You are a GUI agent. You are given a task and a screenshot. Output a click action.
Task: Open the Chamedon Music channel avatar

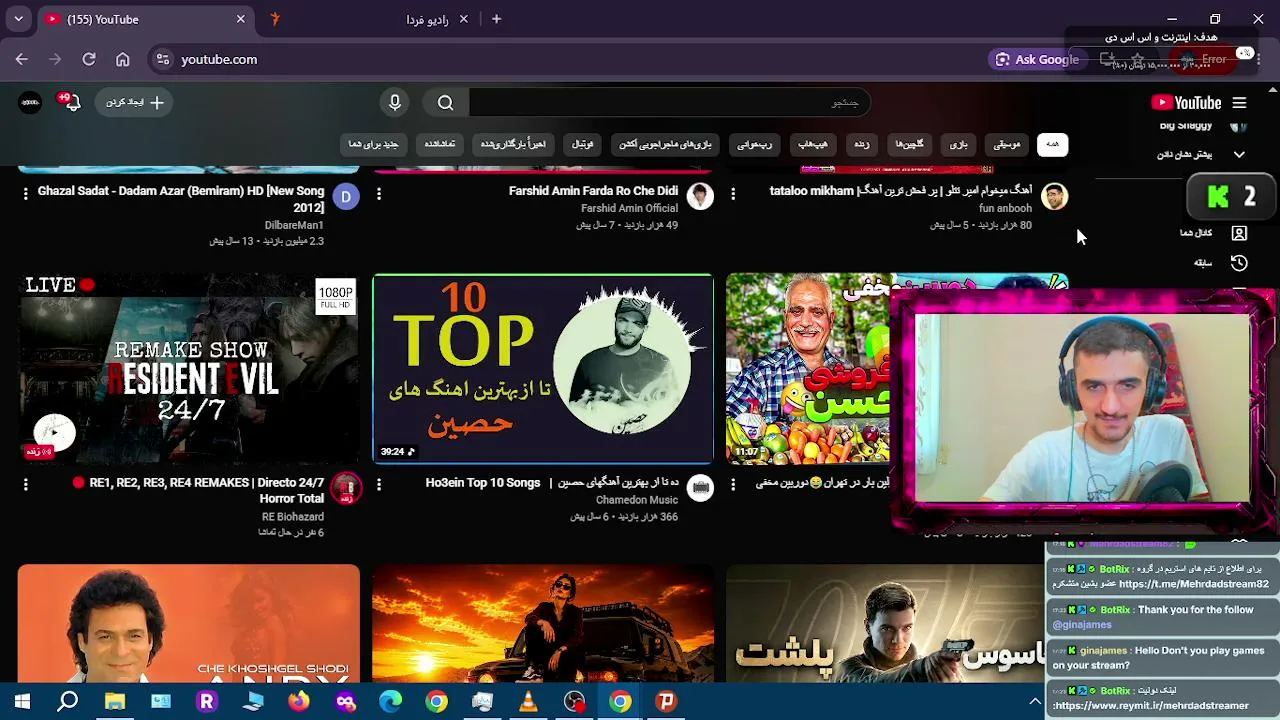coord(700,488)
